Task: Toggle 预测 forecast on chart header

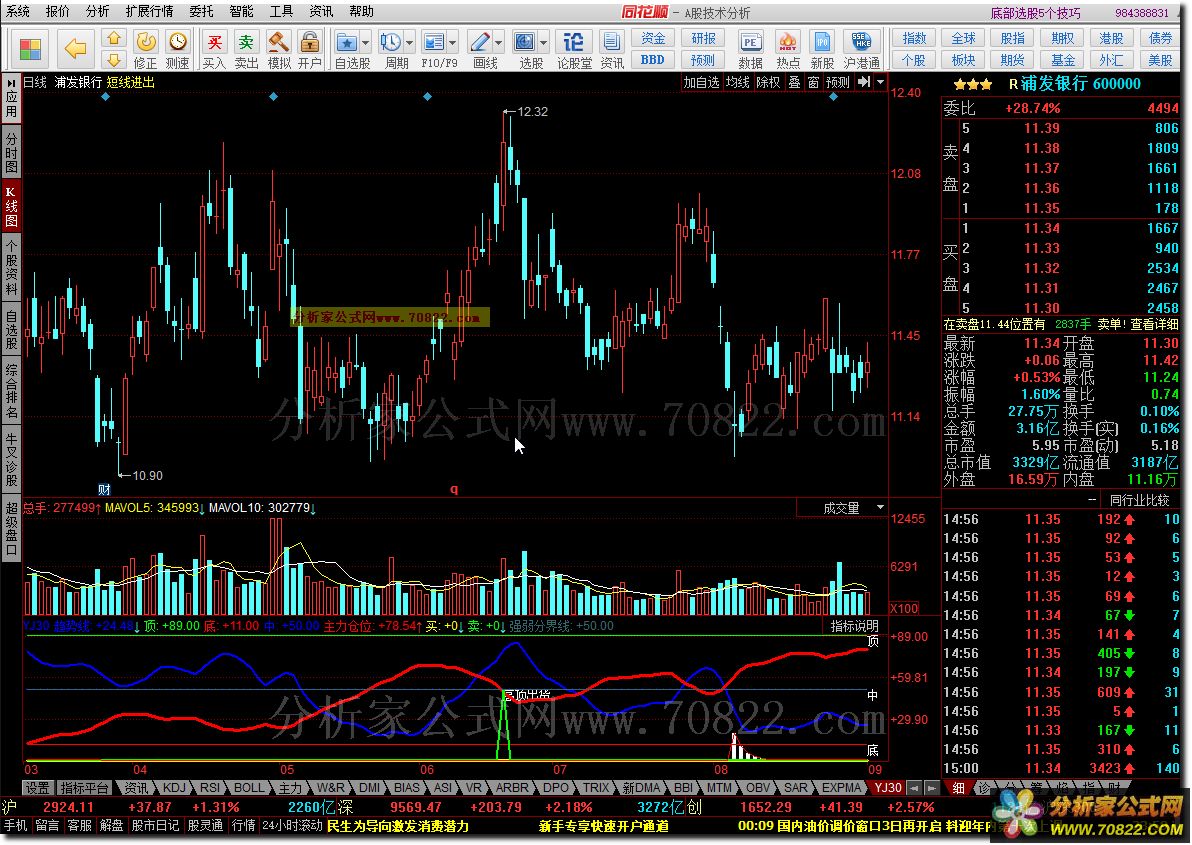Action: coord(837,82)
